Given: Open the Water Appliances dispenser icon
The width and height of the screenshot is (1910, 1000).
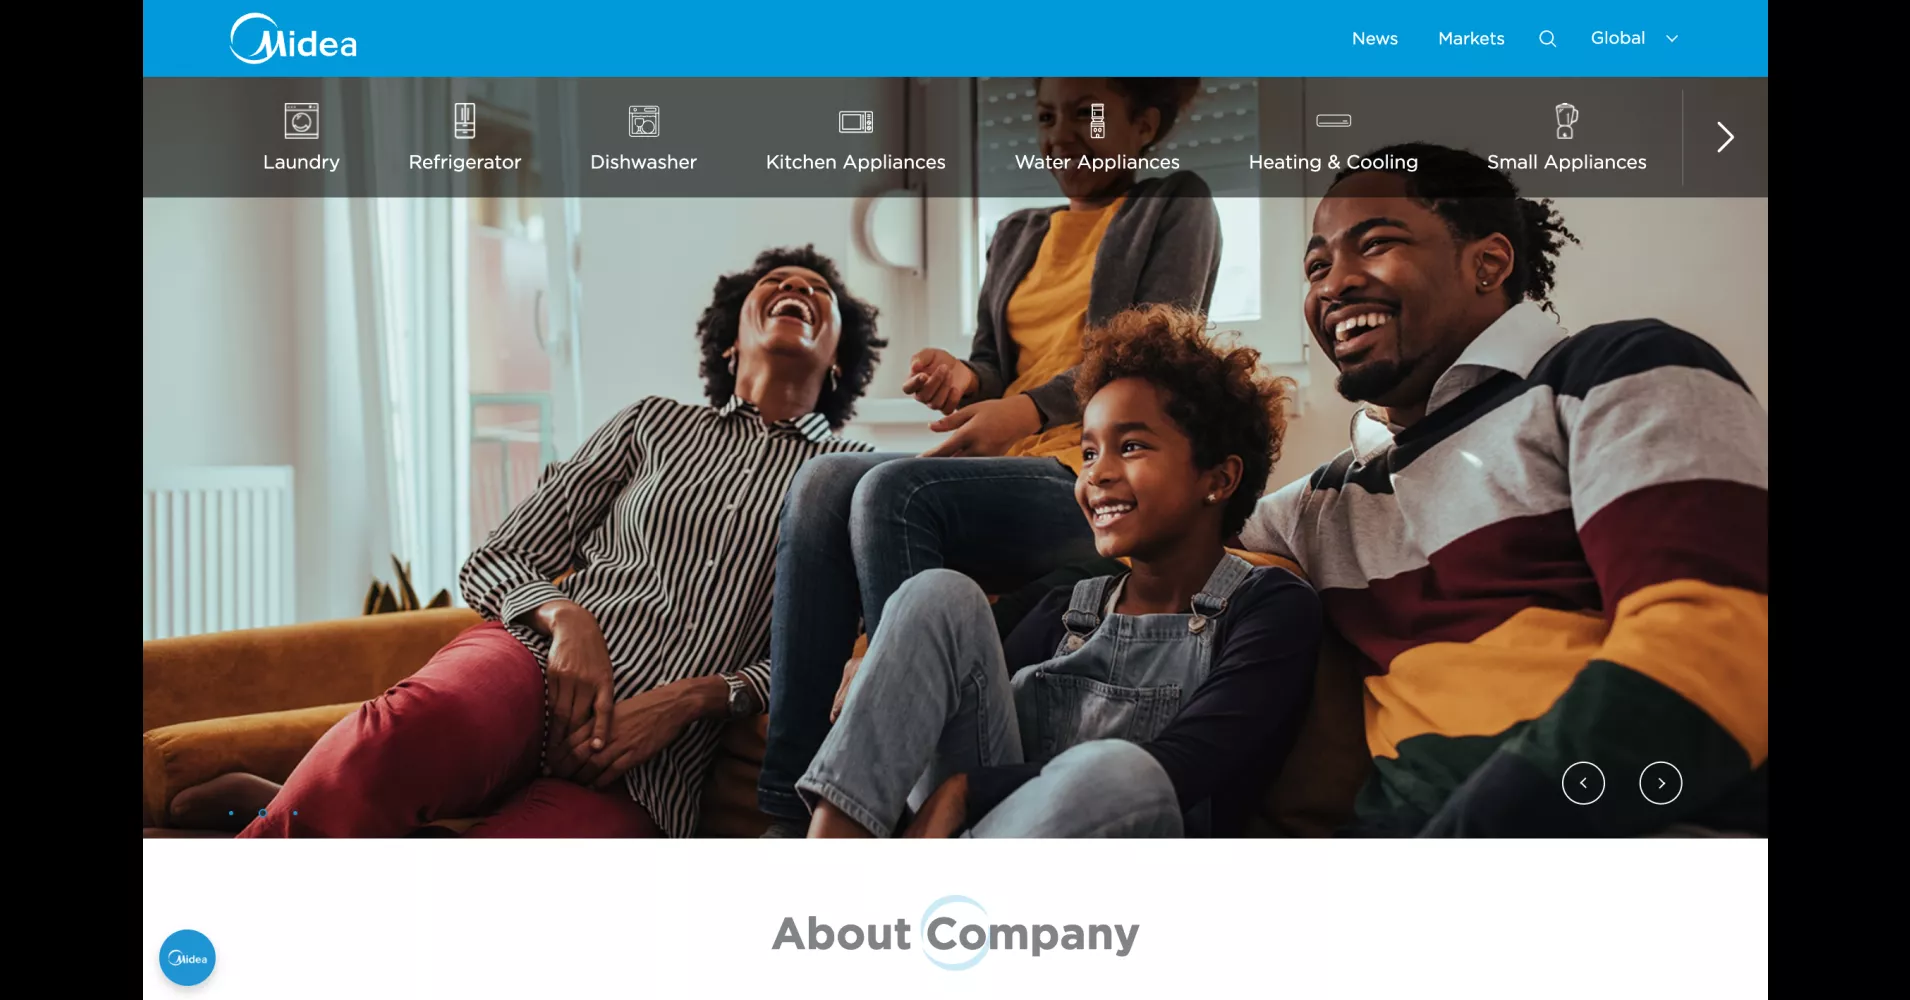Looking at the screenshot, I should [1097, 121].
